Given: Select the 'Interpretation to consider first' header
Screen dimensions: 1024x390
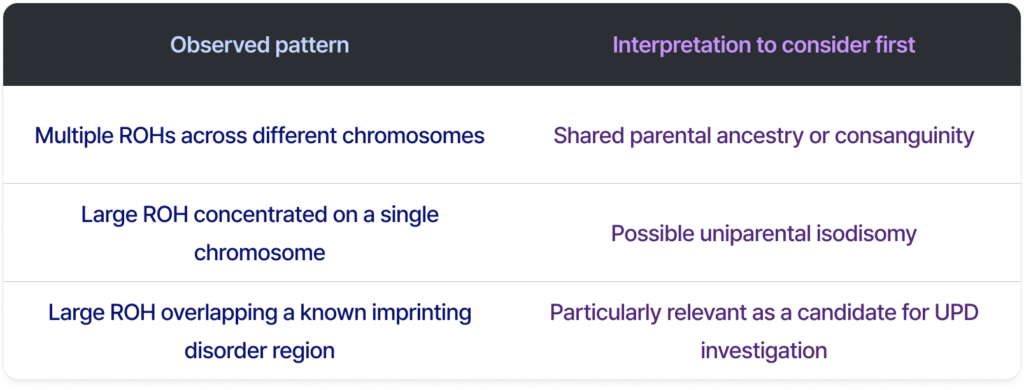Looking at the screenshot, I should pos(763,45).
